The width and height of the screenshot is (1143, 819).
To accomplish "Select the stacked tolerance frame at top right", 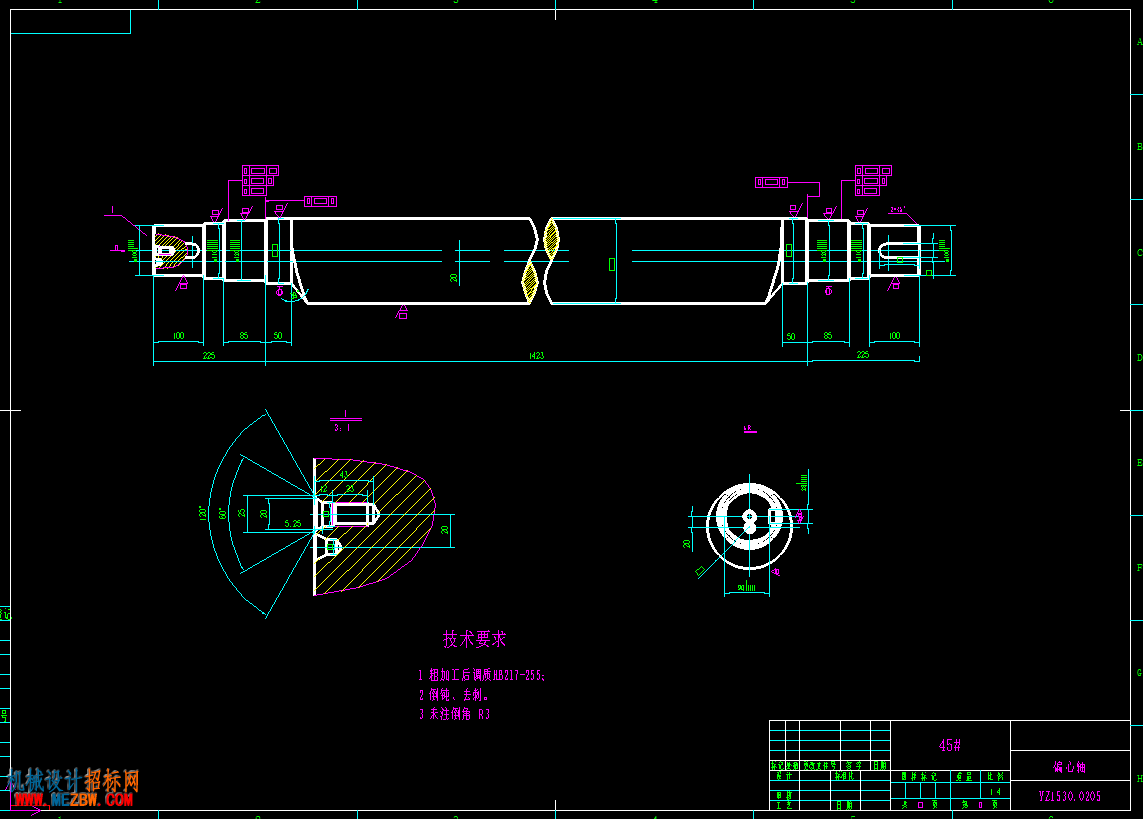I will [871, 181].
